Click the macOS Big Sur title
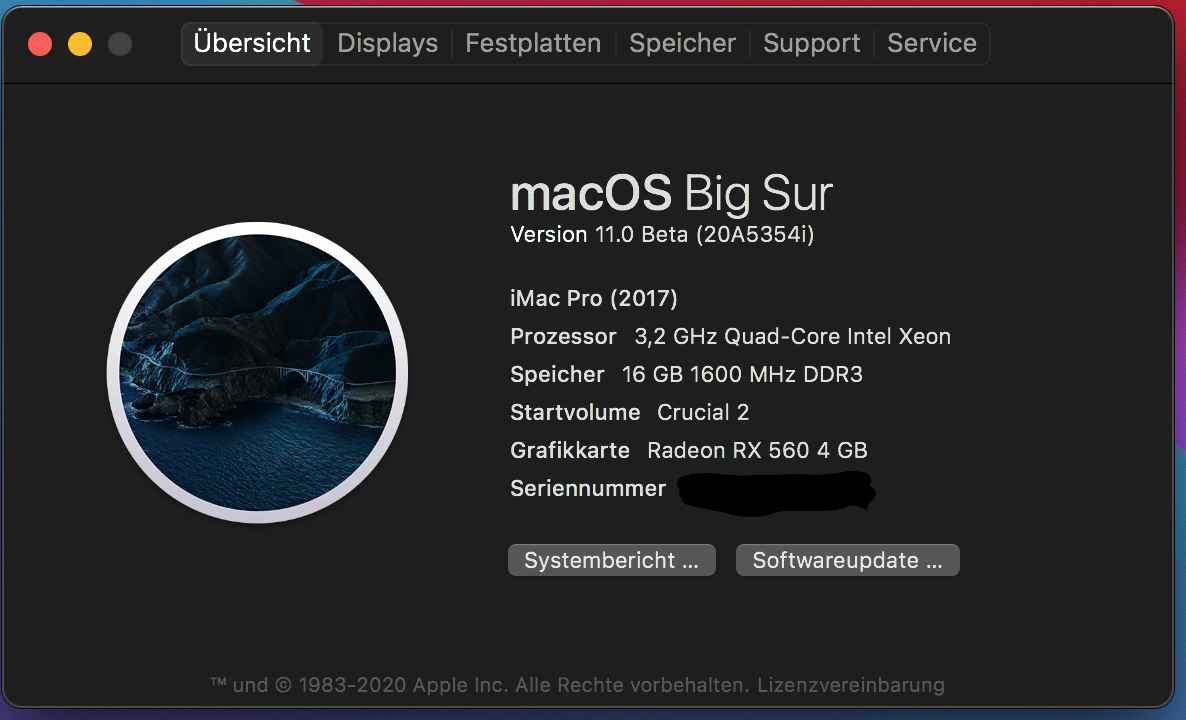1186x720 pixels. [x=671, y=193]
